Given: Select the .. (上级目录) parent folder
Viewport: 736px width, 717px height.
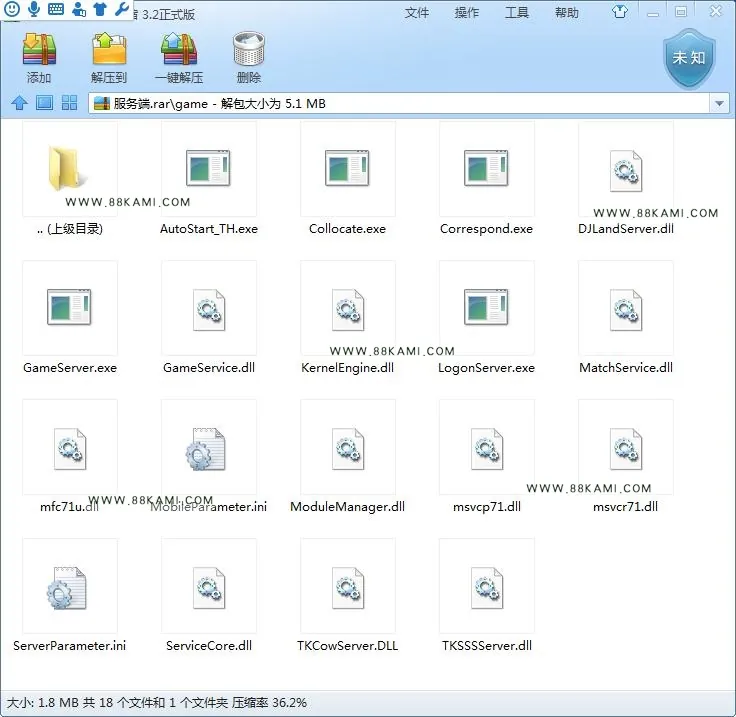Looking at the screenshot, I should 70,180.
